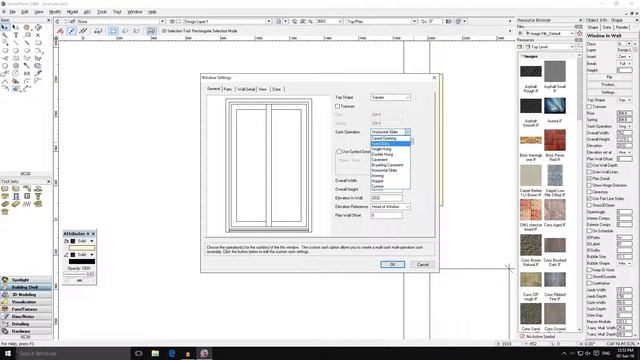This screenshot has width=640, height=360.
Task: Open Edge browser from the taskbar
Action: pyautogui.click(x=171, y=353)
